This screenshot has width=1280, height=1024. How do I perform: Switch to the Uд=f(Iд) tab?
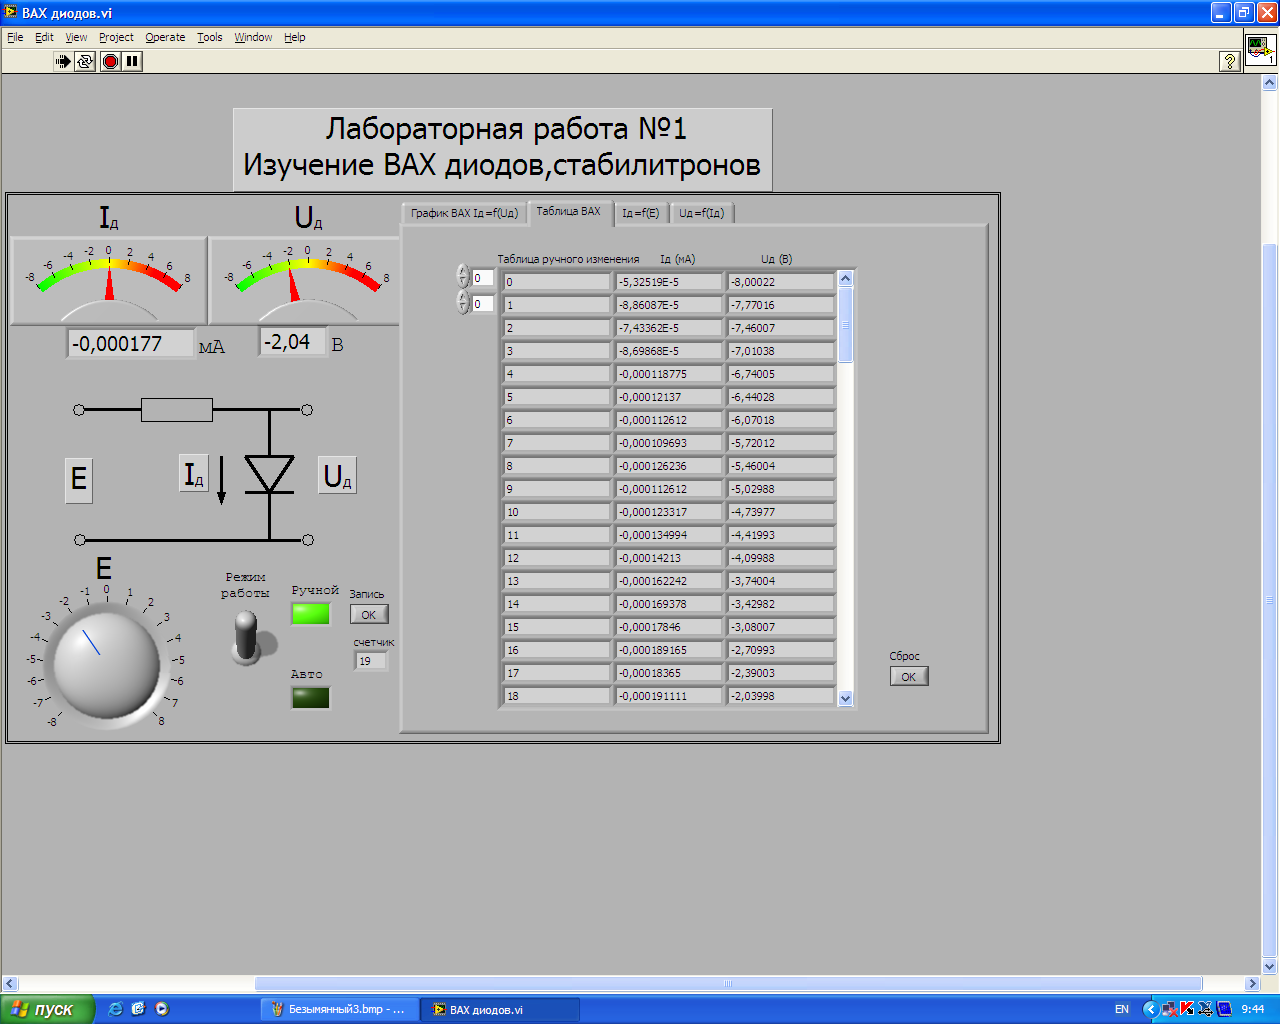[x=702, y=213]
